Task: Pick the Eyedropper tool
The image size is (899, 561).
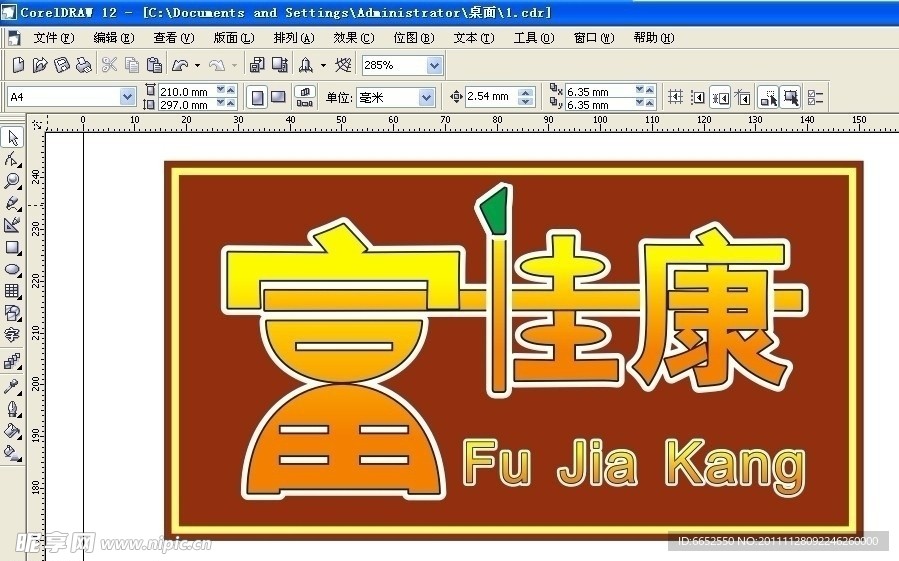Action: tap(12, 386)
